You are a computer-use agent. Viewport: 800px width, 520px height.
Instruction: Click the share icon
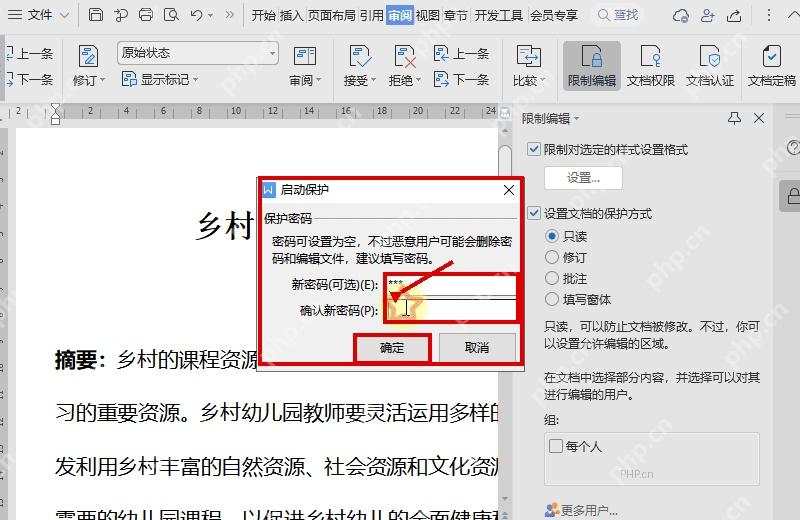pyautogui.click(x=734, y=16)
